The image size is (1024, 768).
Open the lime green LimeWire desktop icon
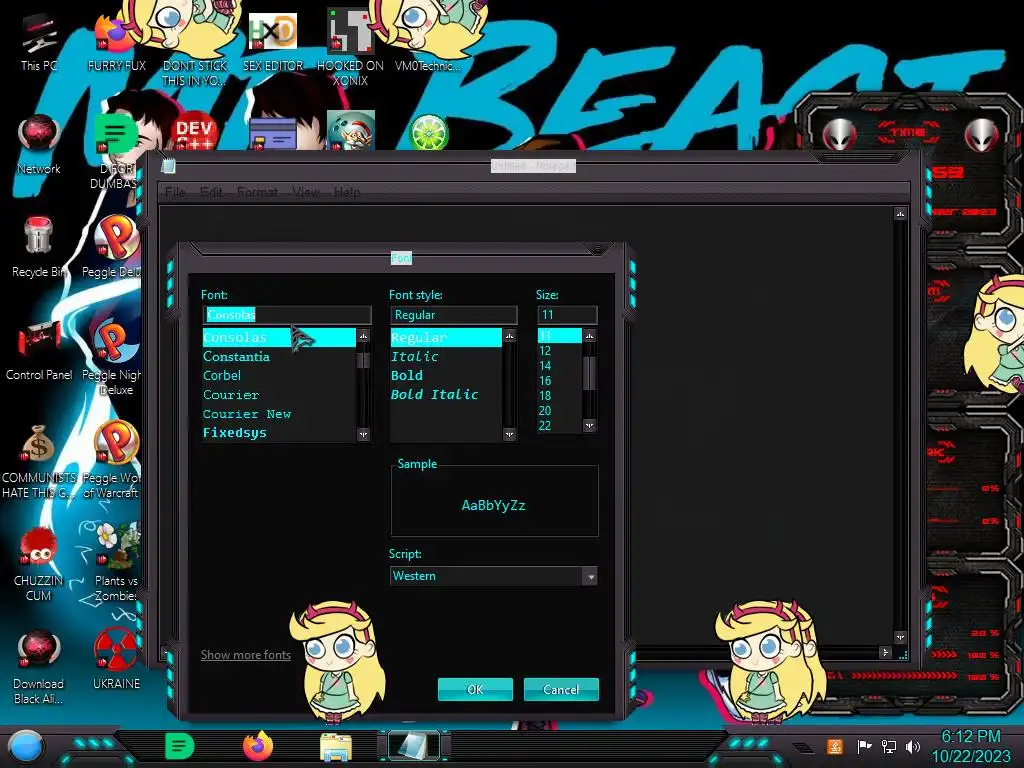coord(428,133)
